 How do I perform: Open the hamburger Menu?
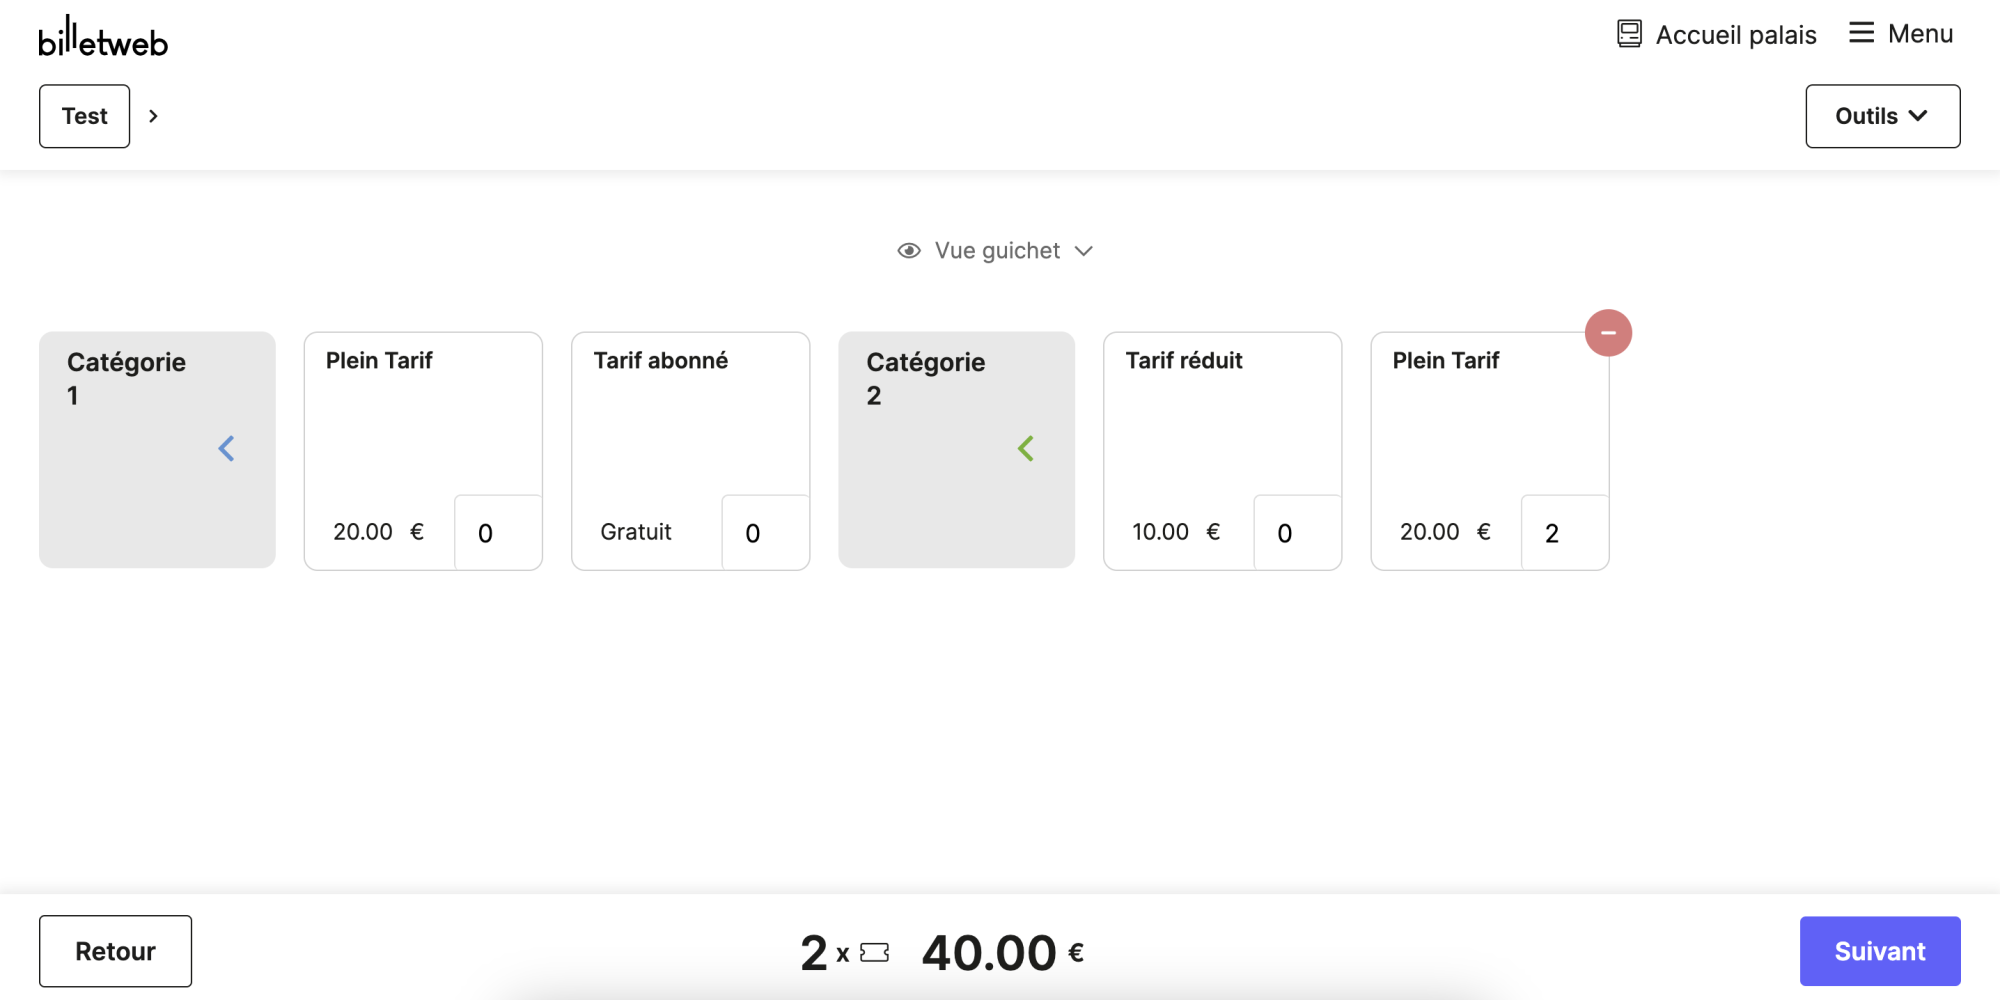(1900, 34)
